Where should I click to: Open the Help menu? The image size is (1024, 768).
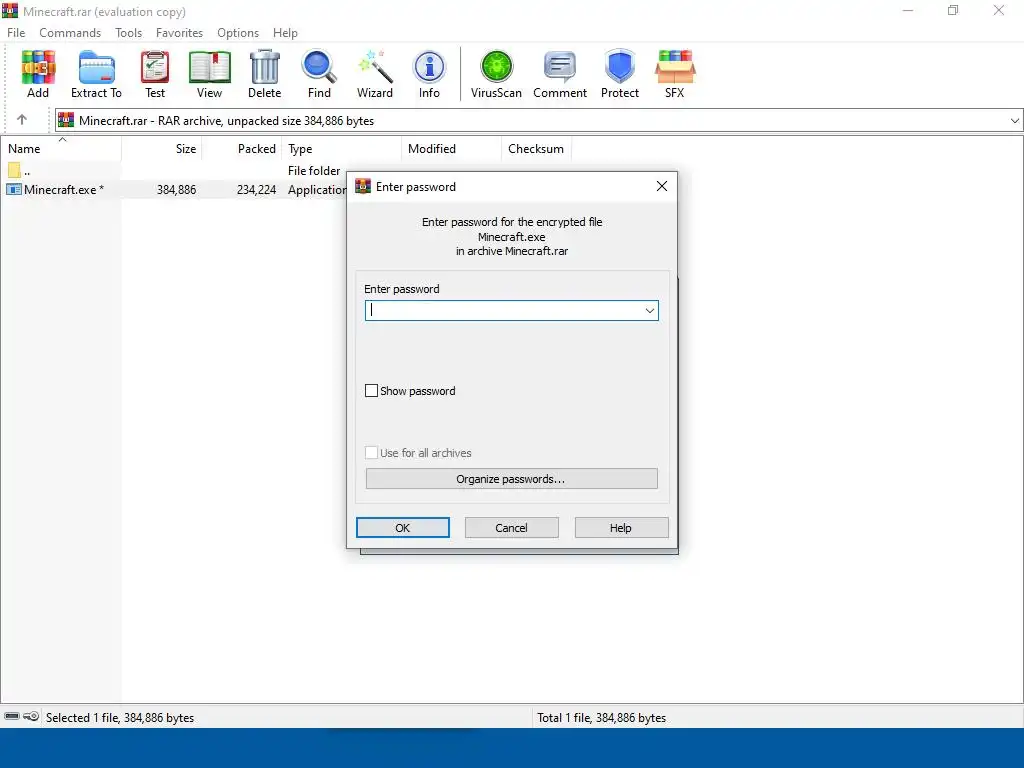tap(285, 33)
